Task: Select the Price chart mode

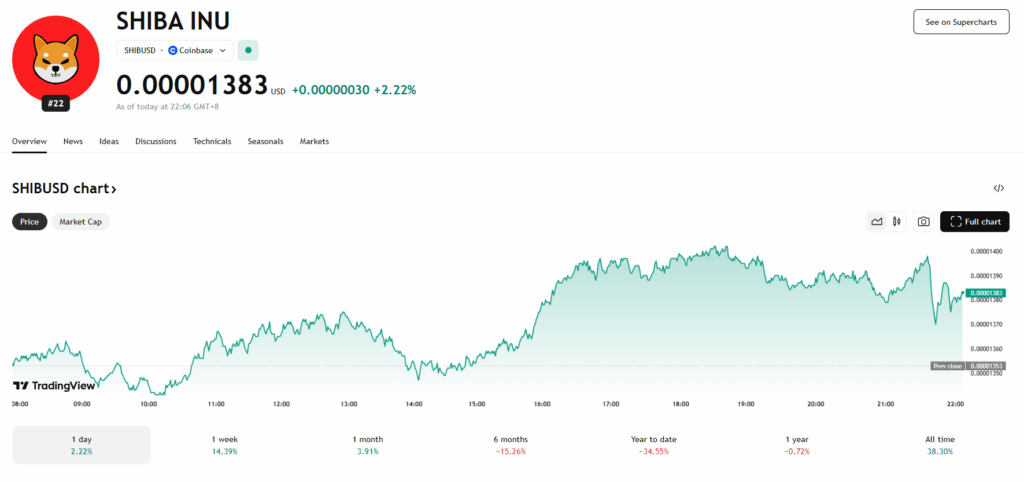Action: click(29, 222)
